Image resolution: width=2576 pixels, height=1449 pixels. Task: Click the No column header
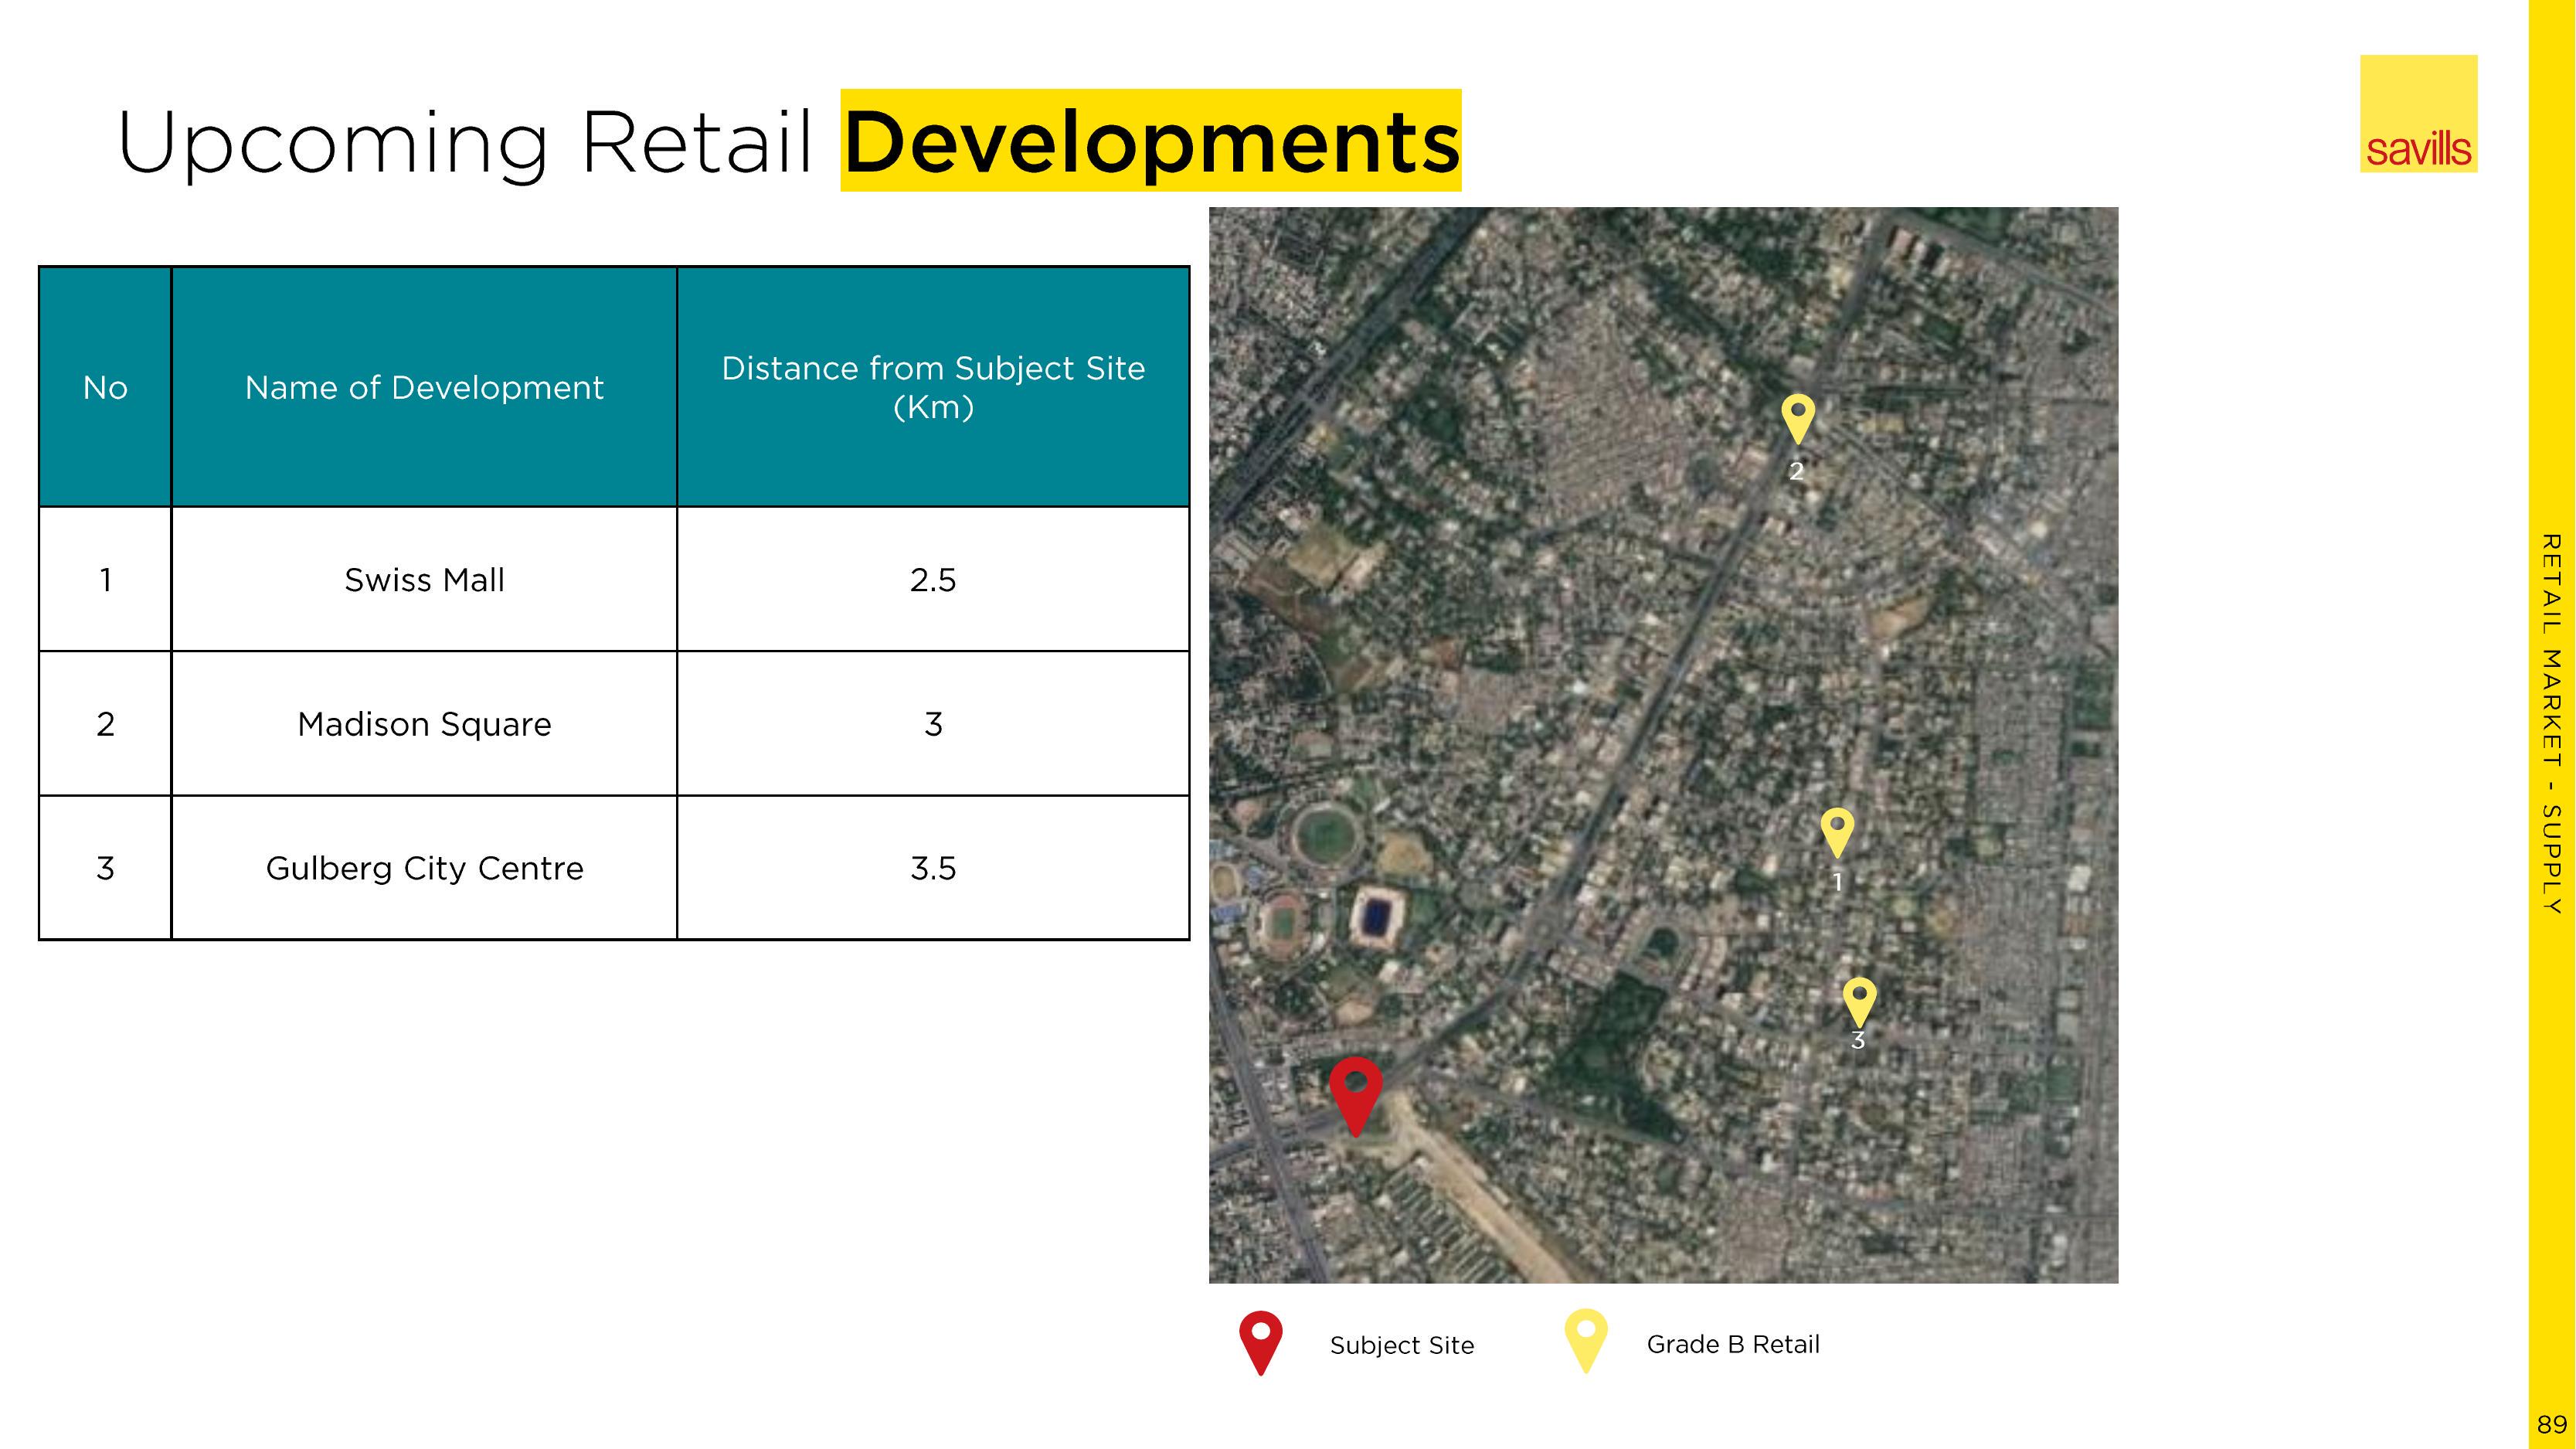tap(105, 387)
